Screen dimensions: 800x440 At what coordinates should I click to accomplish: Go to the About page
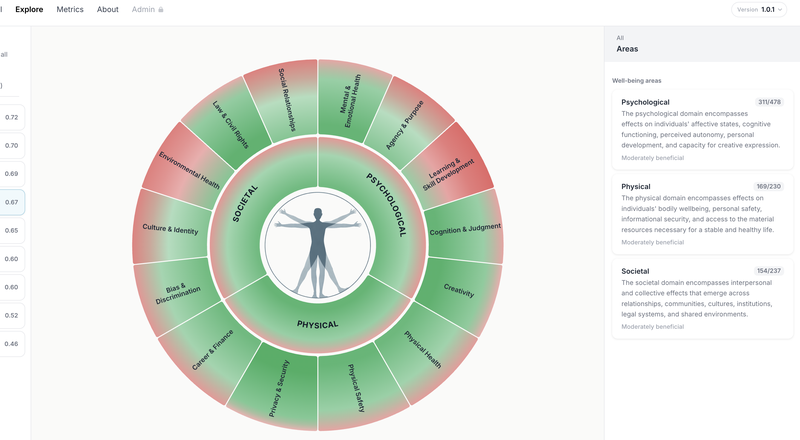(x=108, y=10)
